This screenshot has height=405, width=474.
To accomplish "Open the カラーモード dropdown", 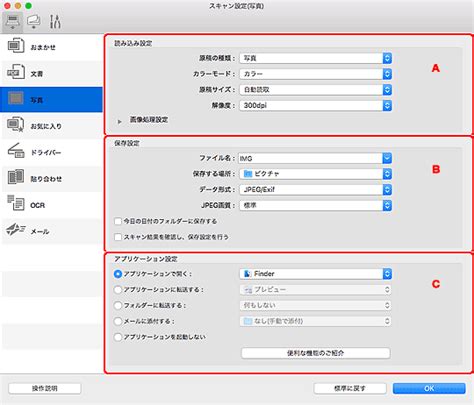I will [315, 74].
